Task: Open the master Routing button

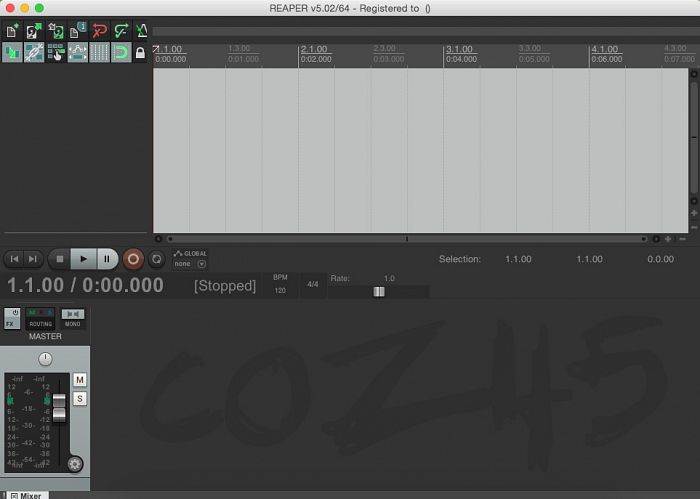Action: pyautogui.click(x=40, y=318)
